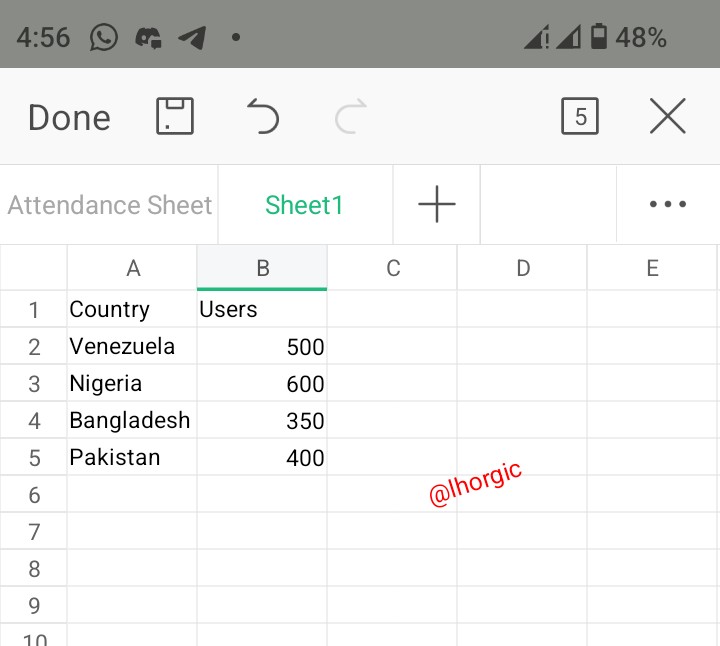This screenshot has width=720, height=646.
Task: Open the three-dot more options menu
Action: point(667,205)
